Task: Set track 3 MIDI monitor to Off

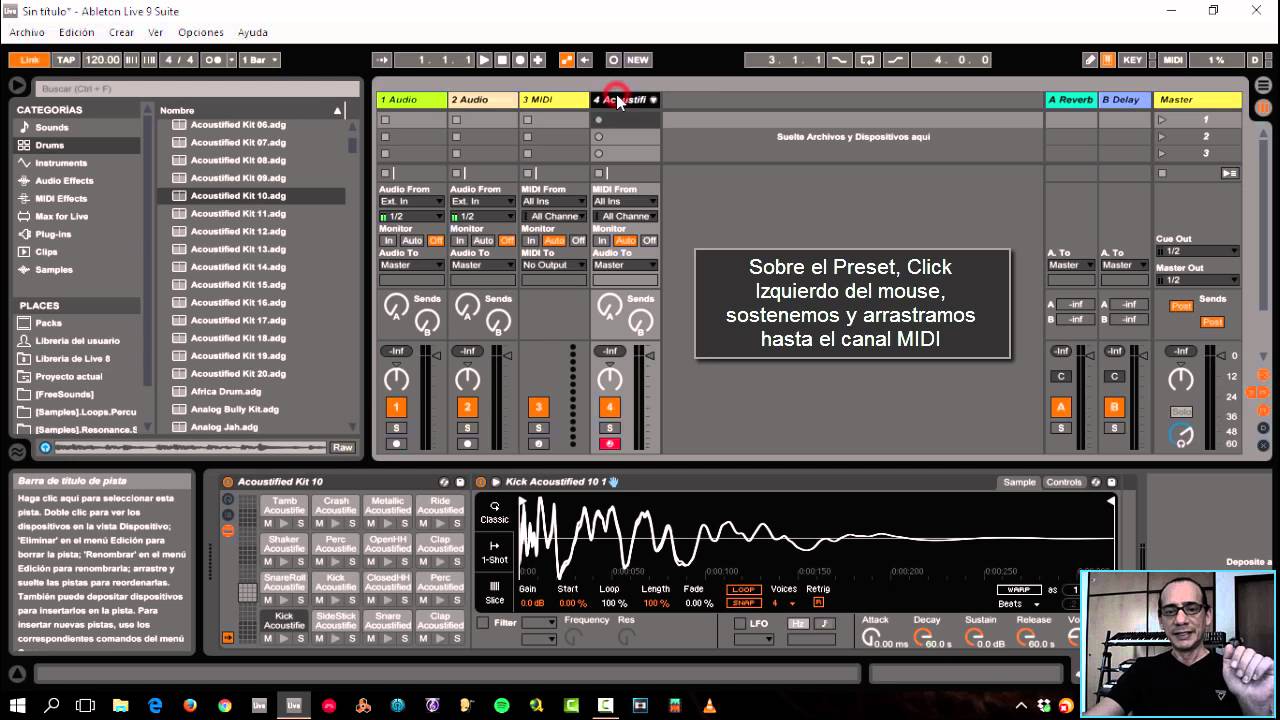Action: coord(579,241)
